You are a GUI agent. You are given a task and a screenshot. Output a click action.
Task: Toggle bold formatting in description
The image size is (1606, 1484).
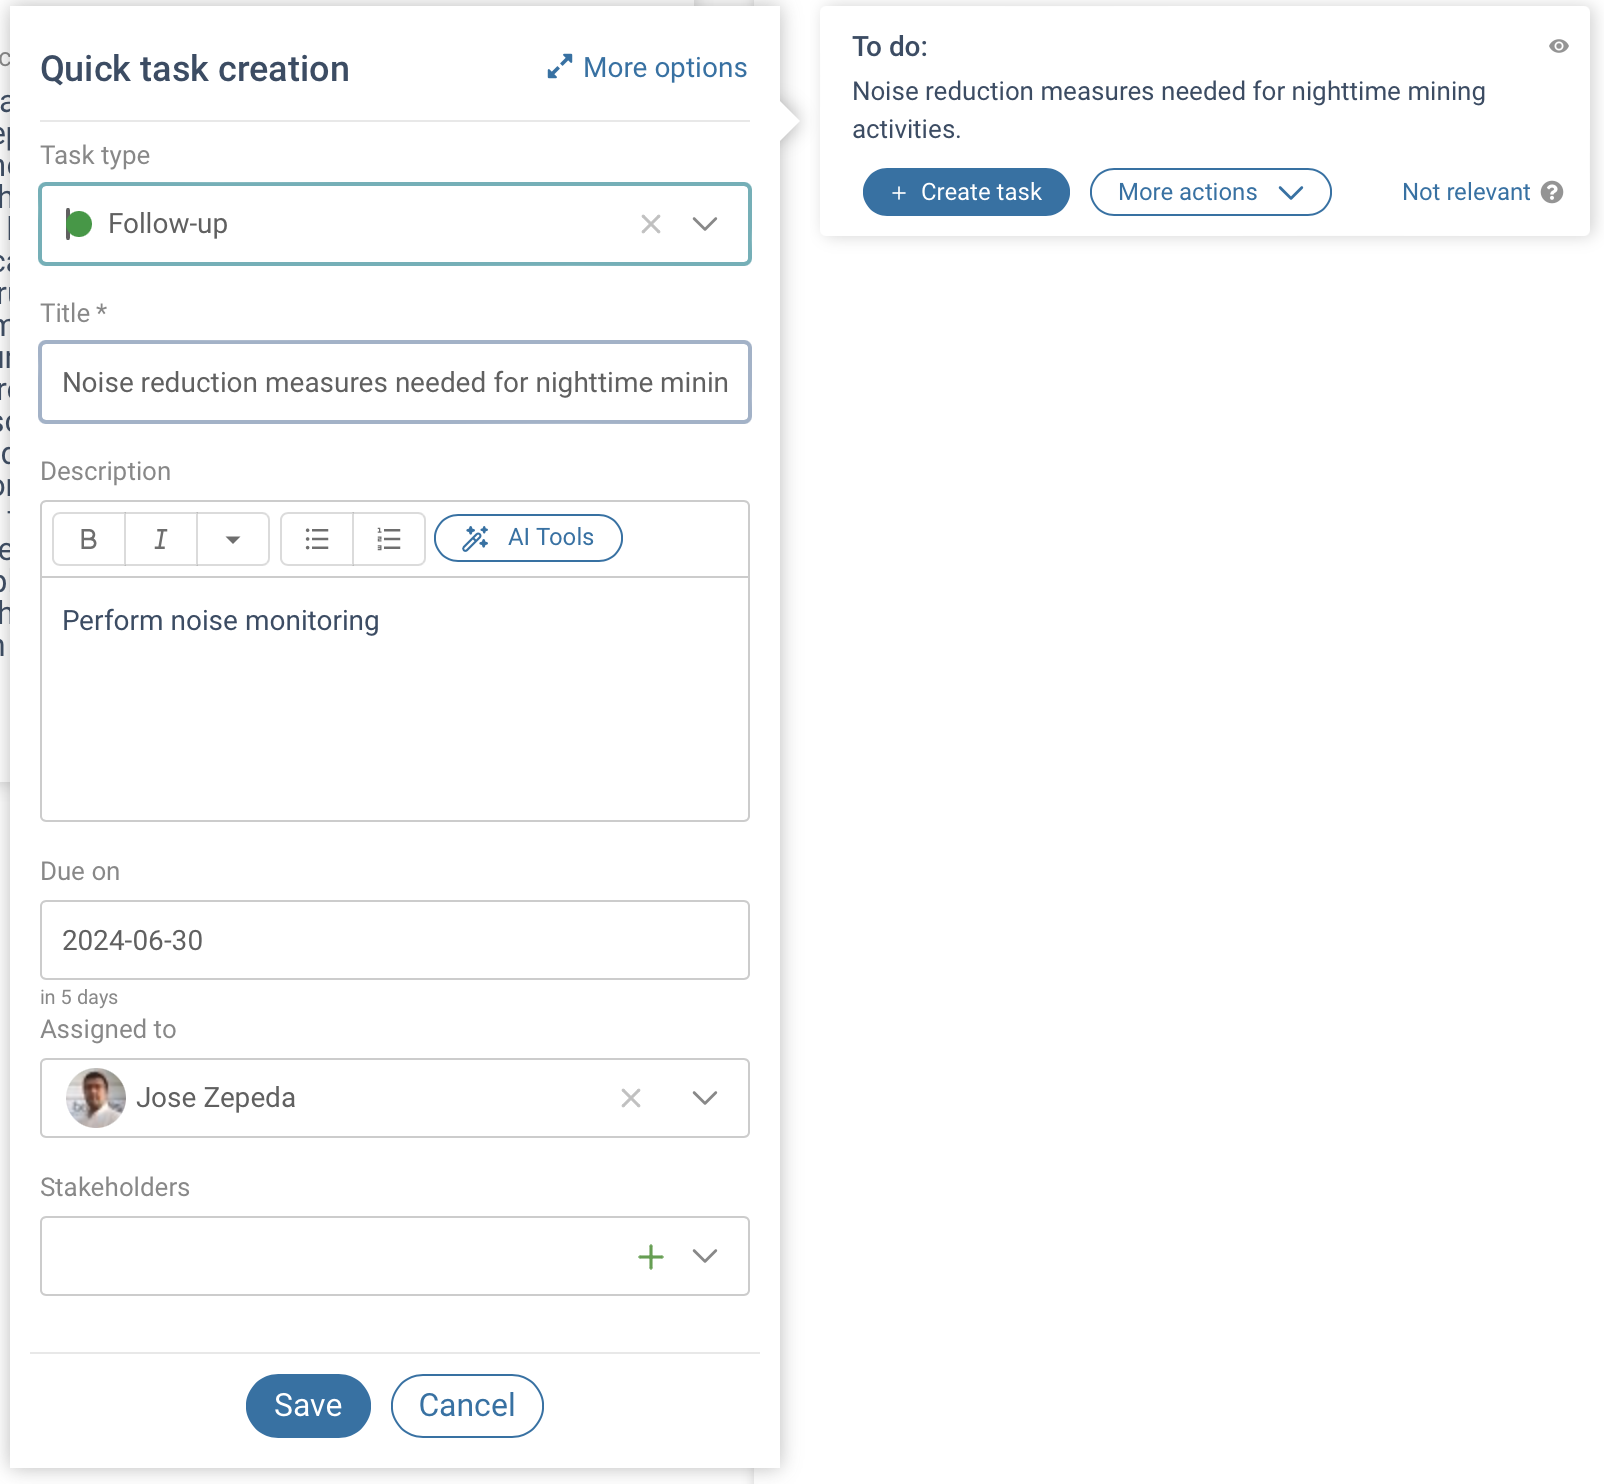(89, 540)
